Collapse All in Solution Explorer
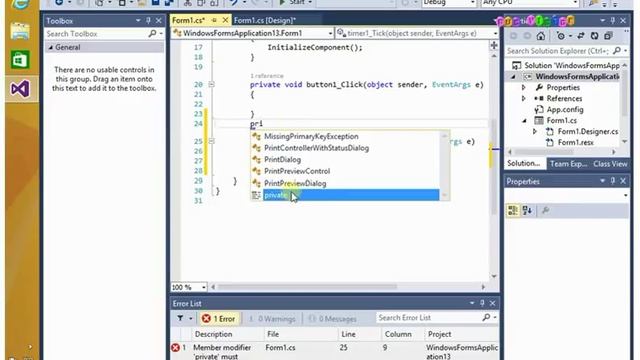640x360 pixels. click(608, 36)
